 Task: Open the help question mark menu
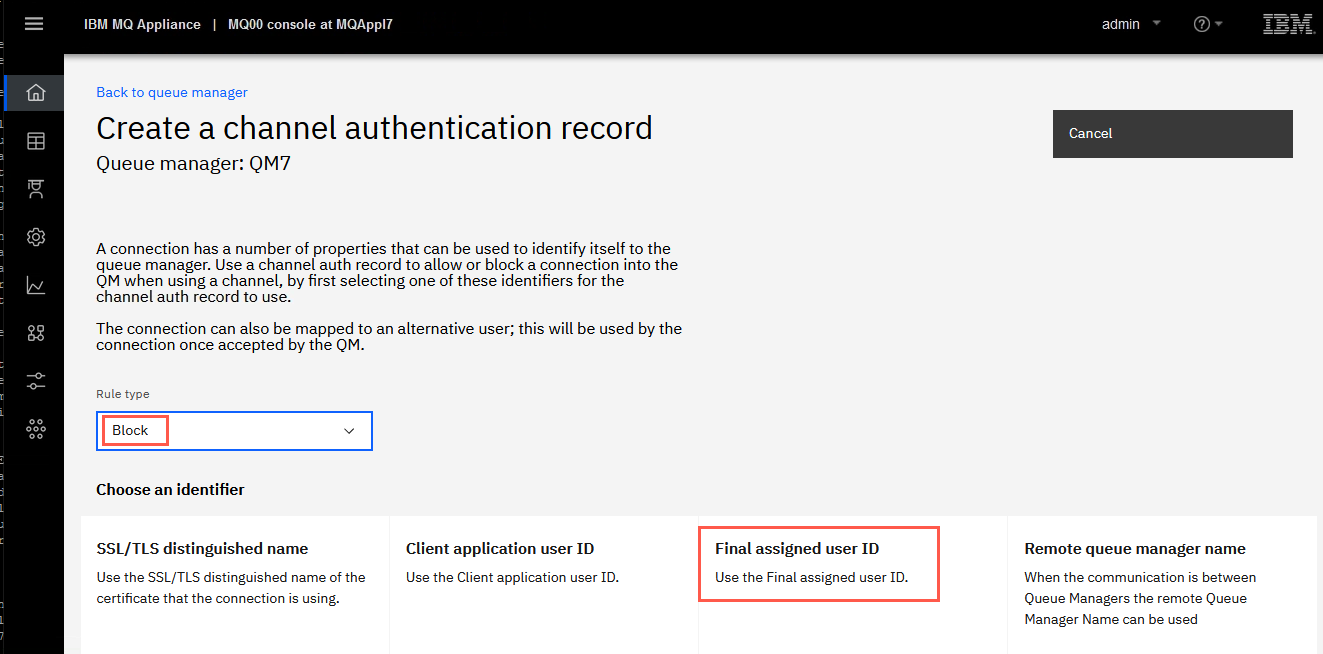[x=1208, y=24]
